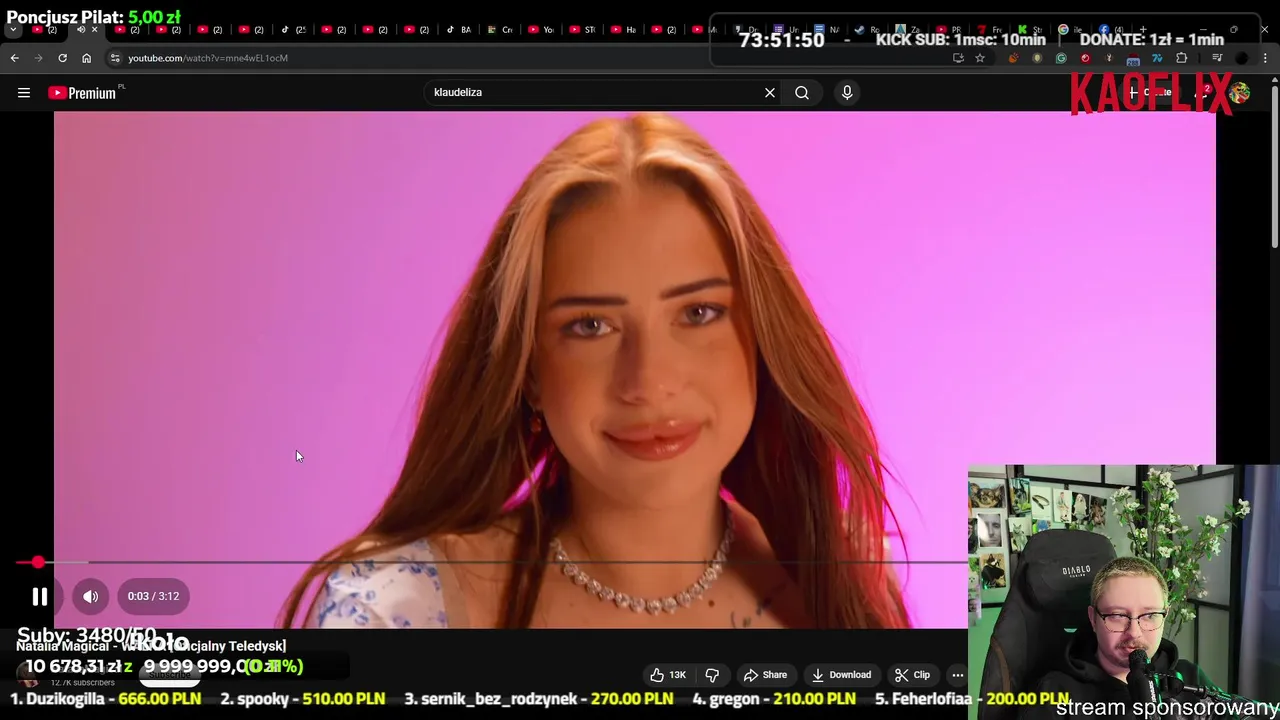Download the video

coord(841,675)
